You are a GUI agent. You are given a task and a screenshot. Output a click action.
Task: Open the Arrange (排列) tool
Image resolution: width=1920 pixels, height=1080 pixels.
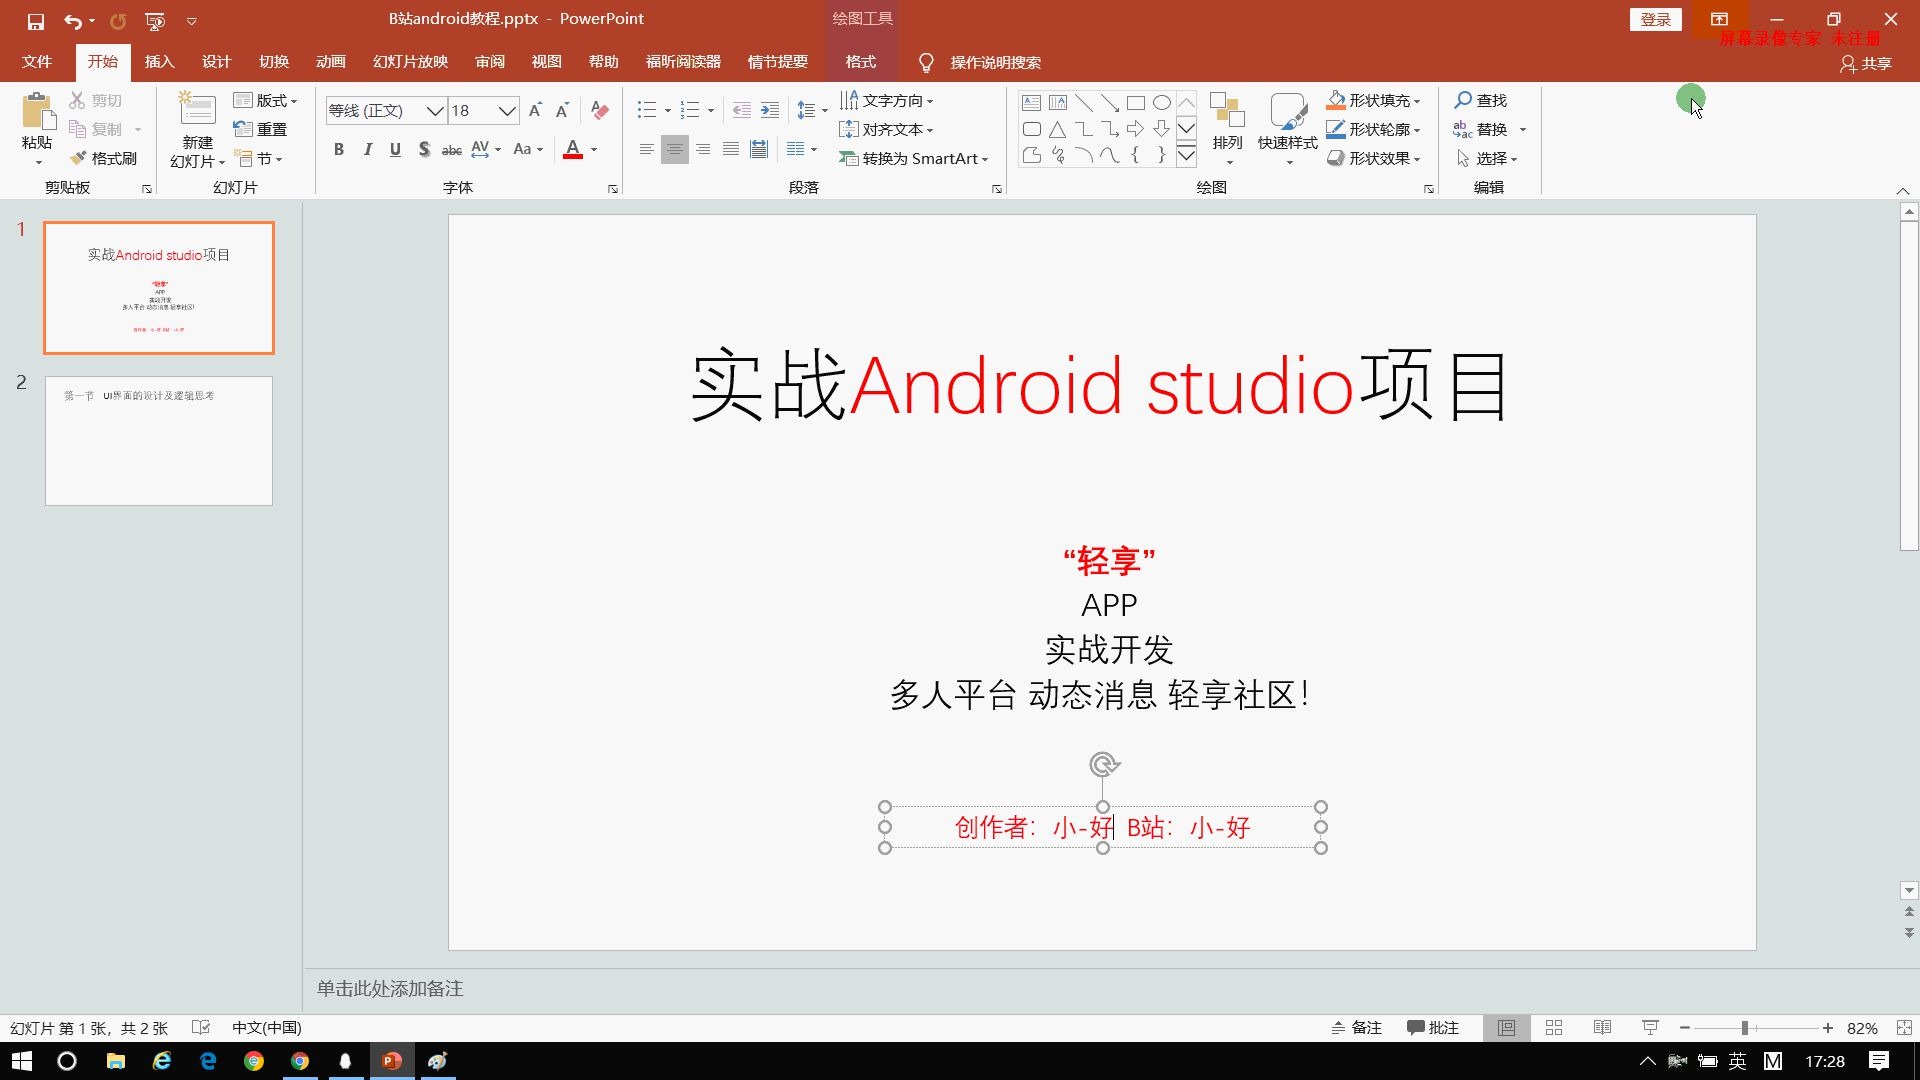(1227, 128)
